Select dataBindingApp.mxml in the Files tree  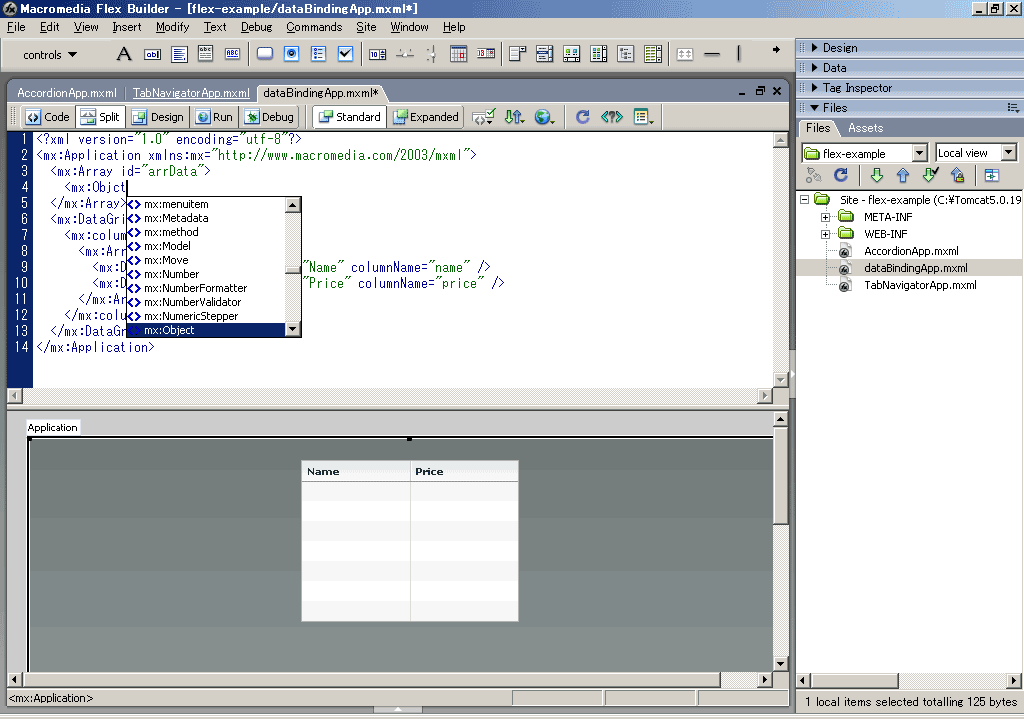pos(915,268)
